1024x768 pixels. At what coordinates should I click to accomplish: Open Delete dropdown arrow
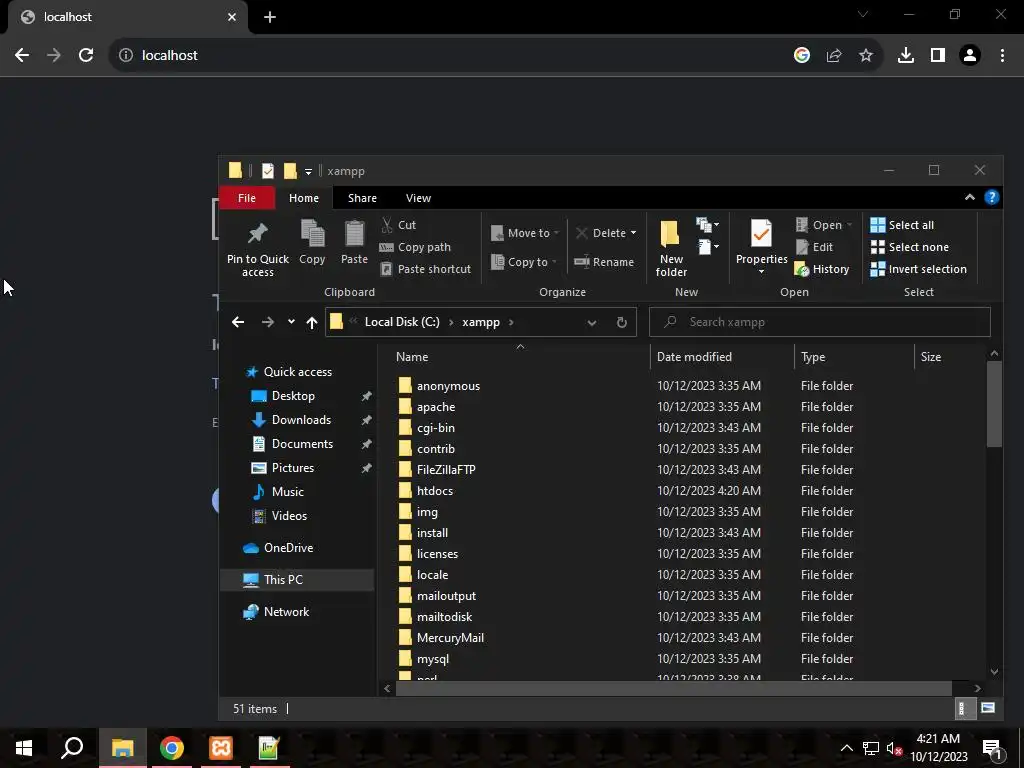[x=633, y=233]
